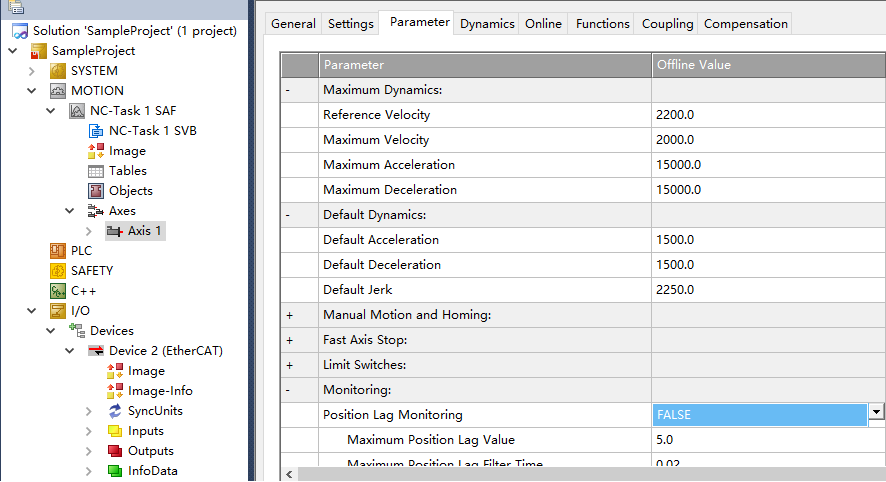Click the horizontal scrollbar left arrow
This screenshot has width=886, height=482.
point(290,474)
